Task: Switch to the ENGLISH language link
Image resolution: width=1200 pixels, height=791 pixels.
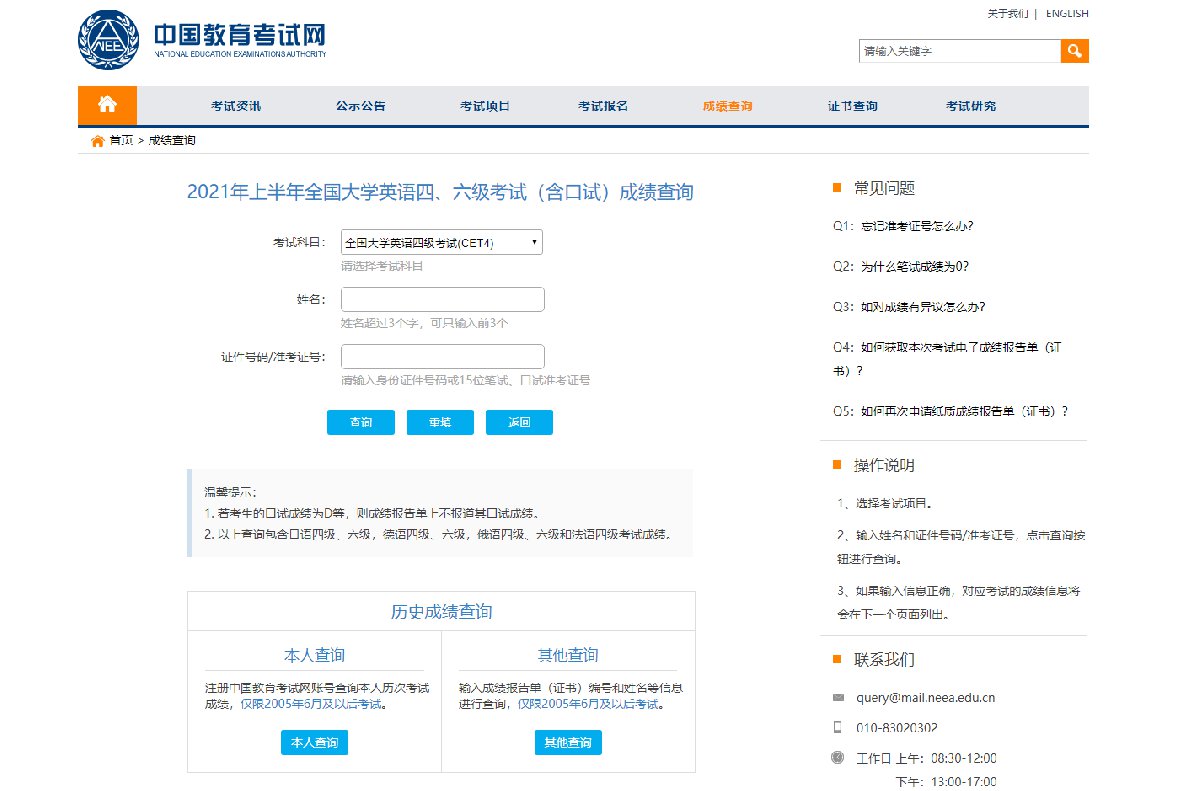Action: [1066, 14]
